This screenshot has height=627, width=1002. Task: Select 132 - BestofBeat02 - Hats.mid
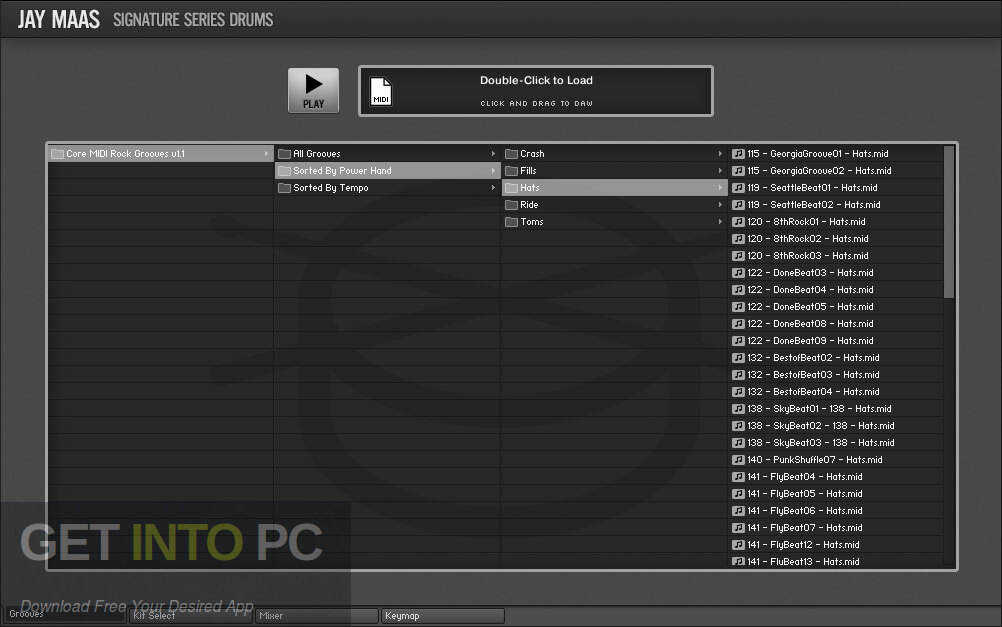[836, 358]
